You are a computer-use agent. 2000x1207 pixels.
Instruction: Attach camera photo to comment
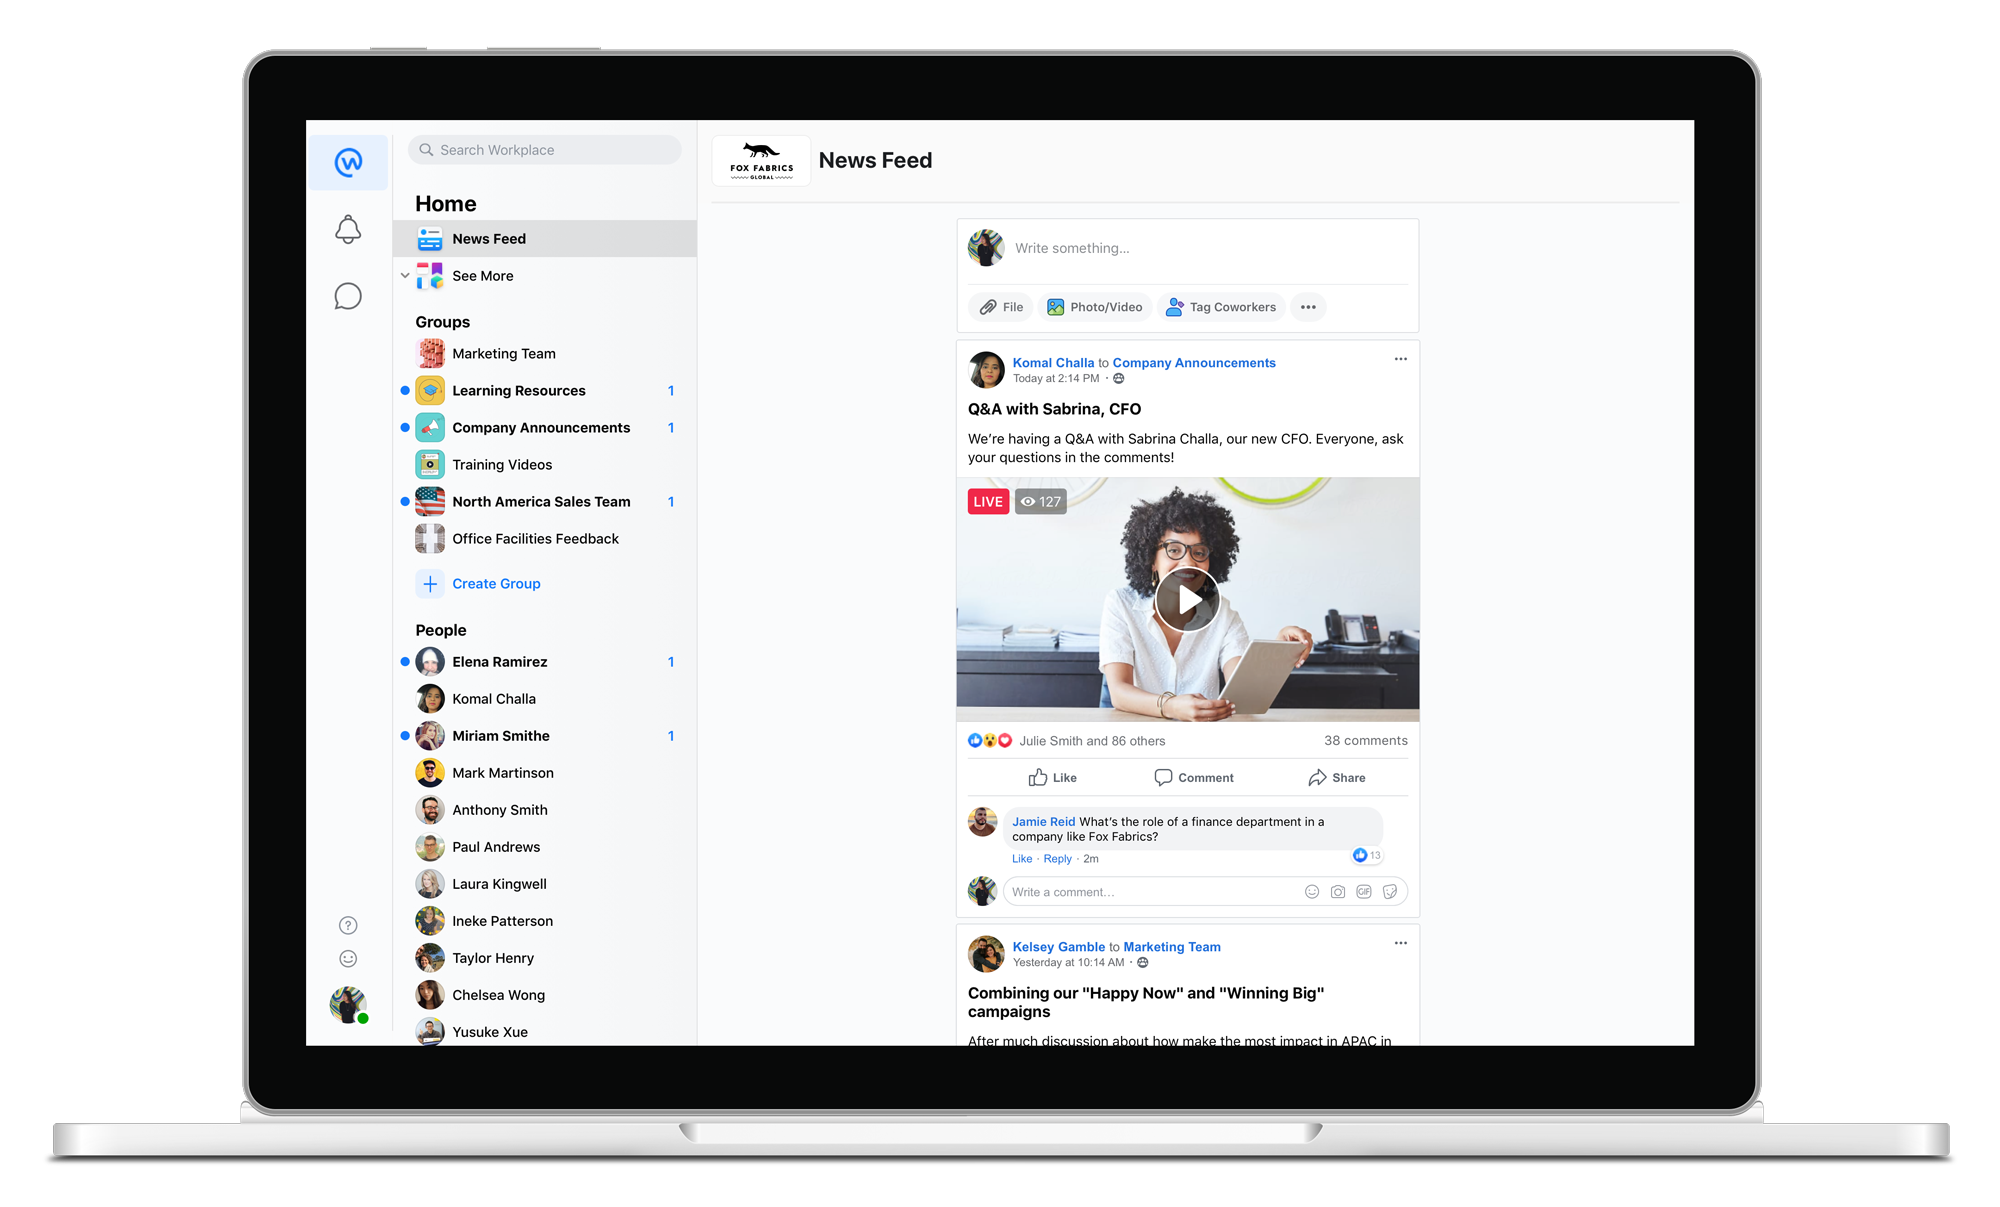pos(1337,892)
